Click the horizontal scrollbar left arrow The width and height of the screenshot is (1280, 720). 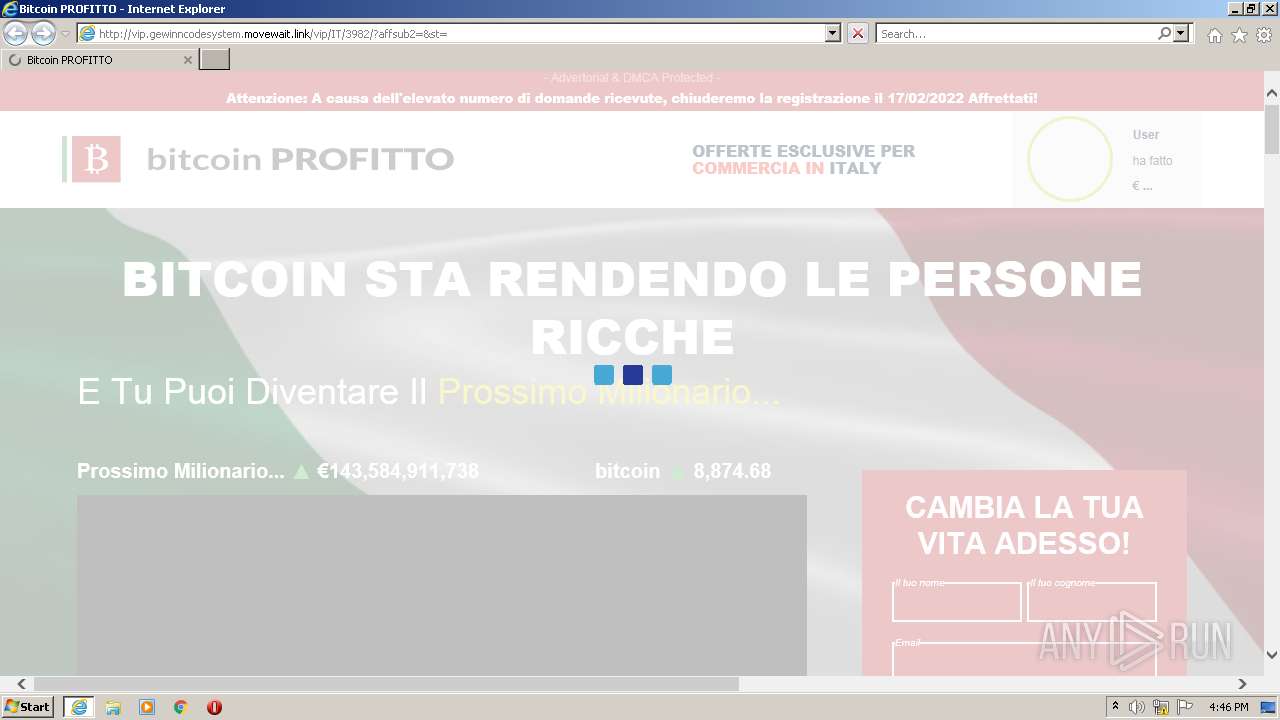click(x=21, y=684)
